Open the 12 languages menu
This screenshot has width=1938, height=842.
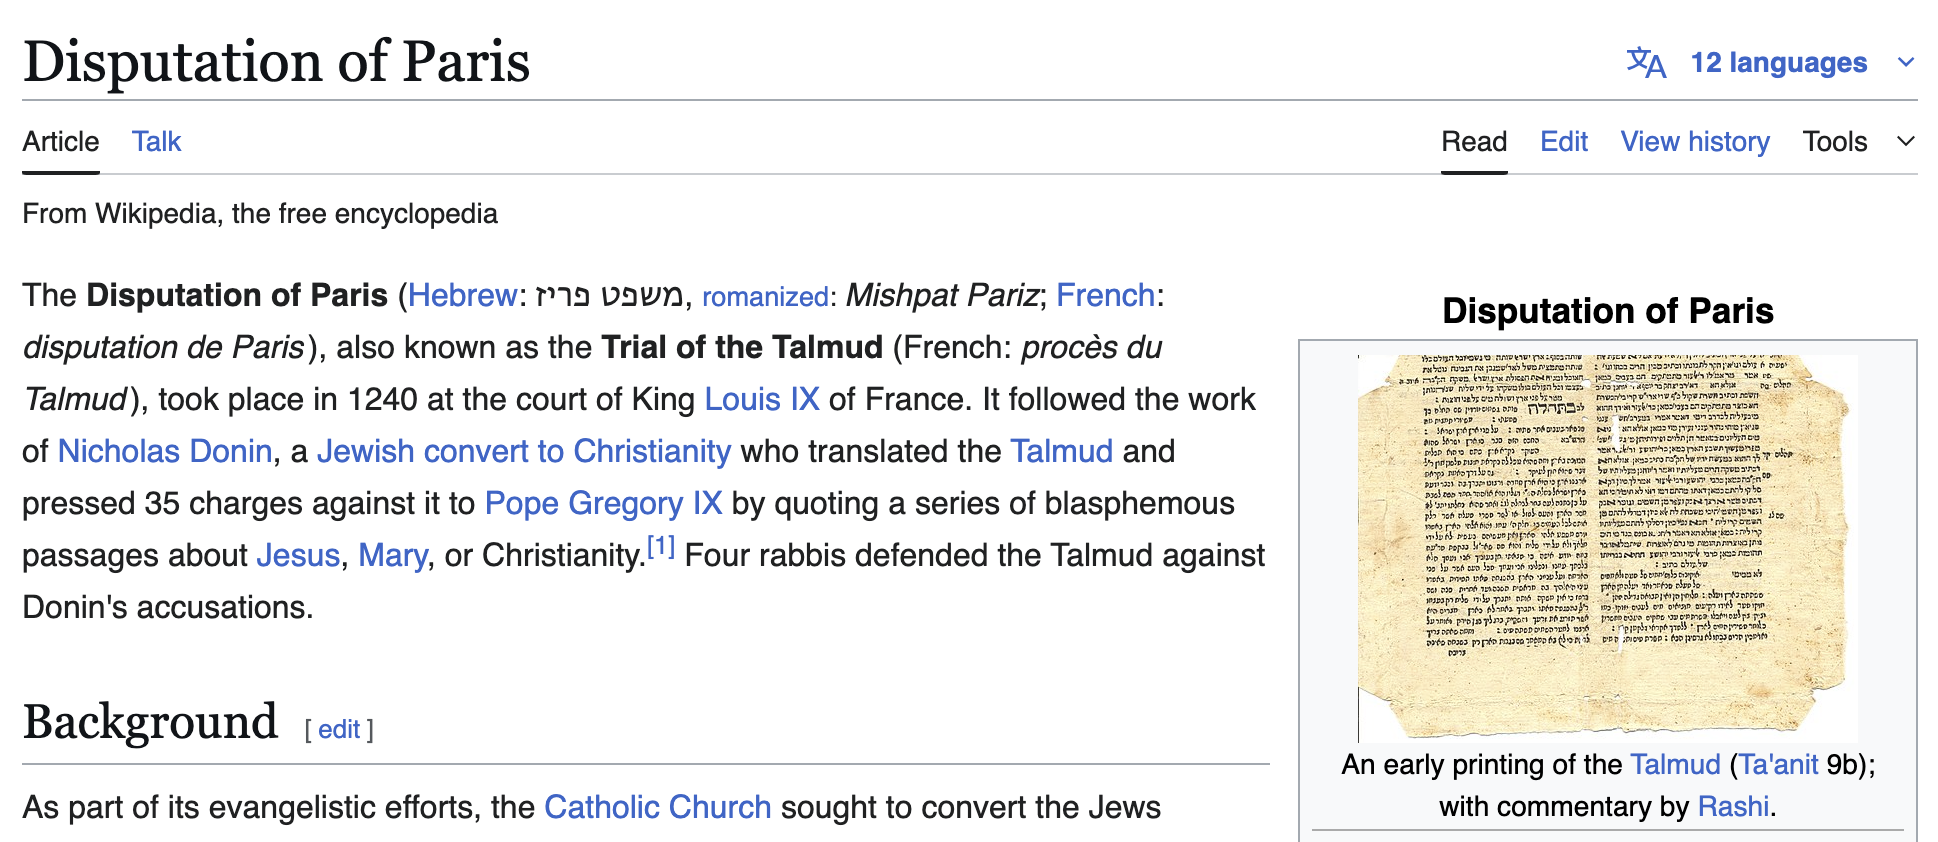[x=1778, y=63]
